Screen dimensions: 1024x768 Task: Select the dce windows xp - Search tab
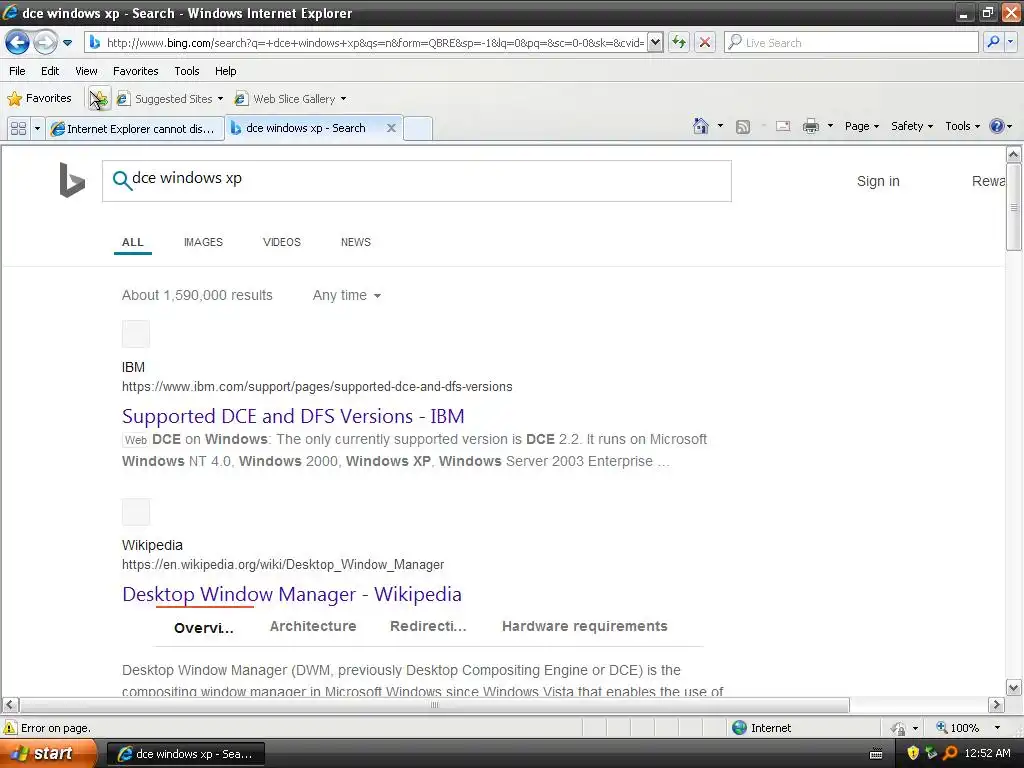(x=306, y=128)
